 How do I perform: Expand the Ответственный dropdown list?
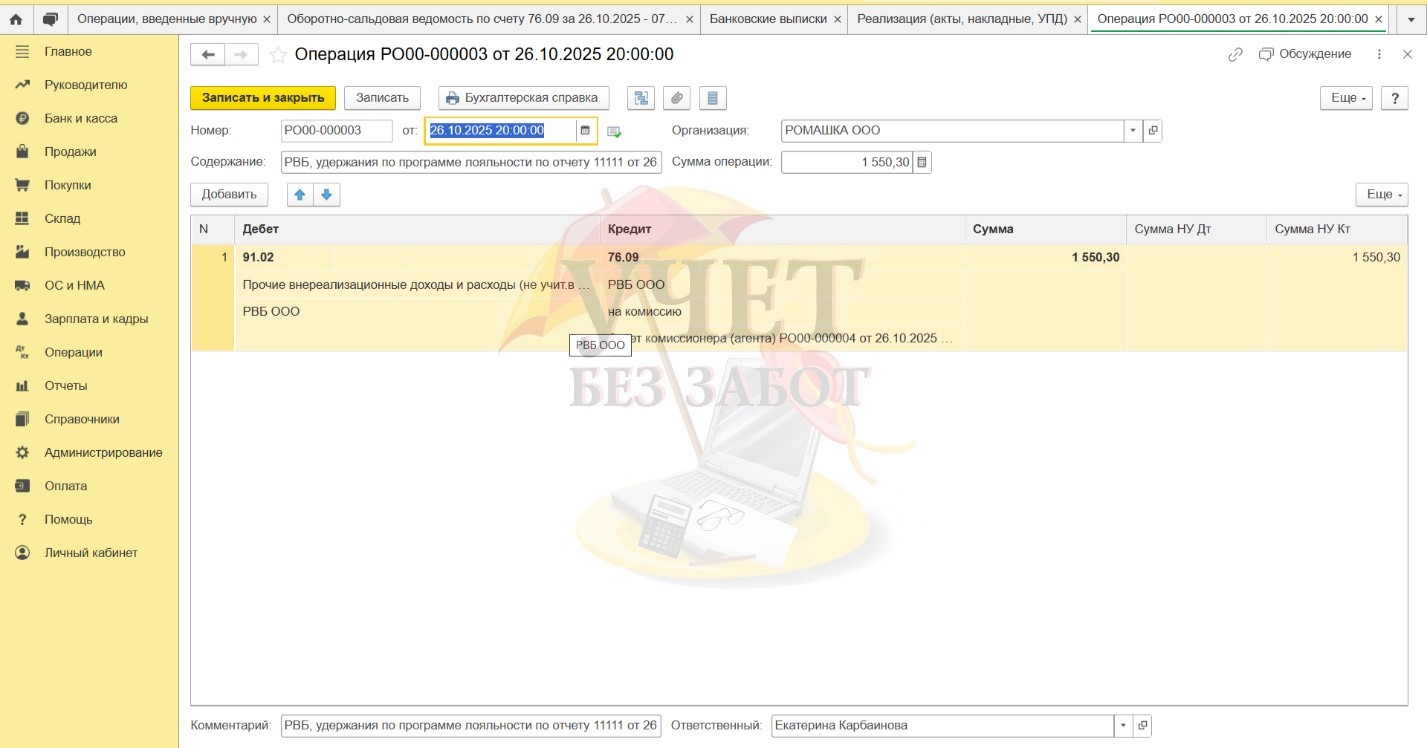[x=1123, y=726]
